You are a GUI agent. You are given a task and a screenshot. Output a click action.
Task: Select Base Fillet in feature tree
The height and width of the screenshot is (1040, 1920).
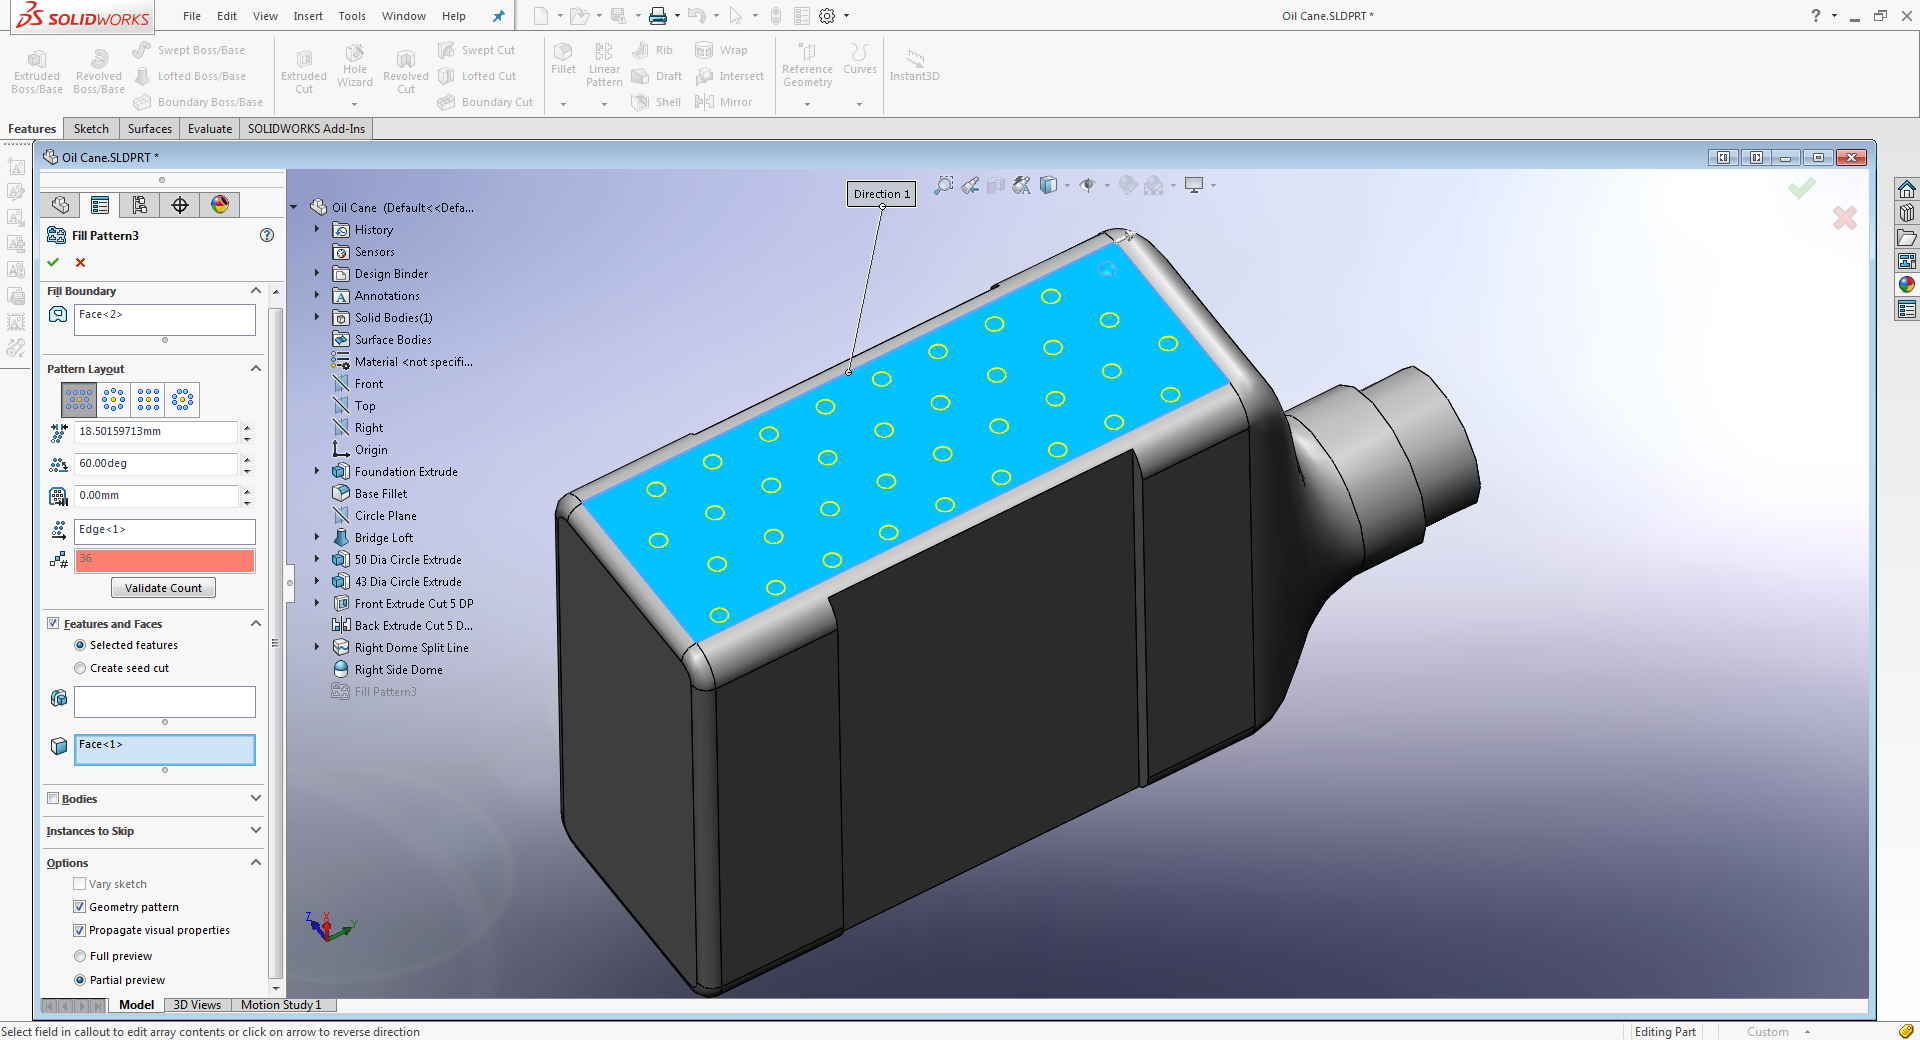pos(381,494)
